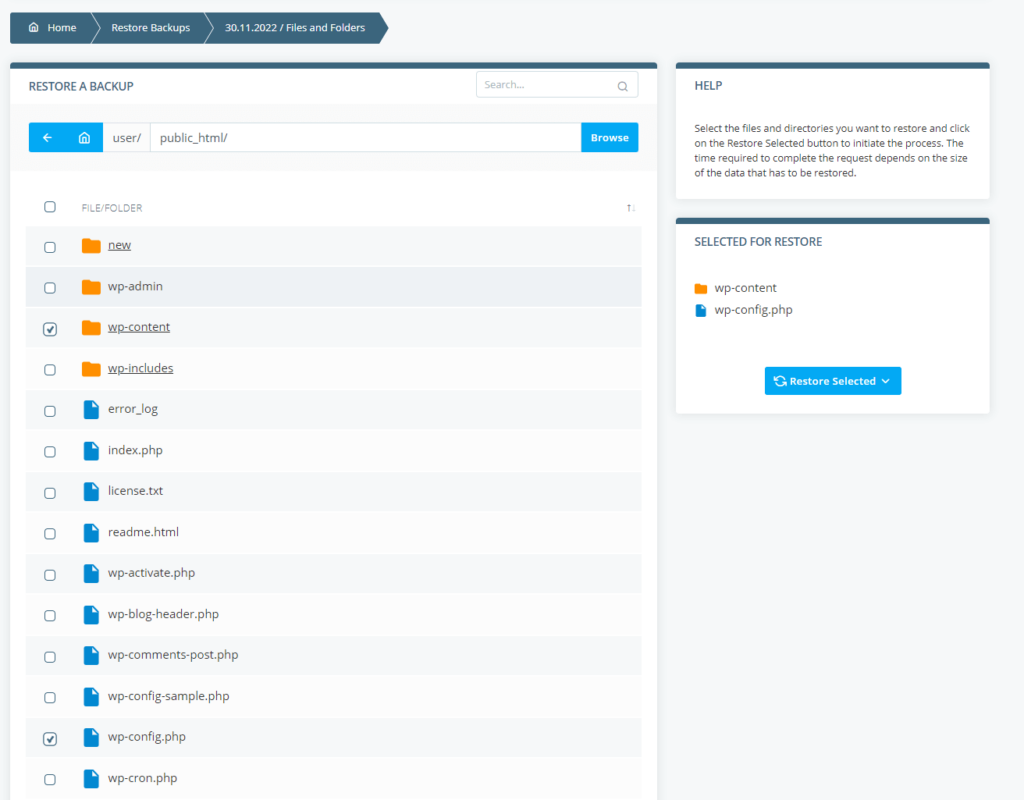
Task: Open the license.txt file entry
Action: [134, 491]
